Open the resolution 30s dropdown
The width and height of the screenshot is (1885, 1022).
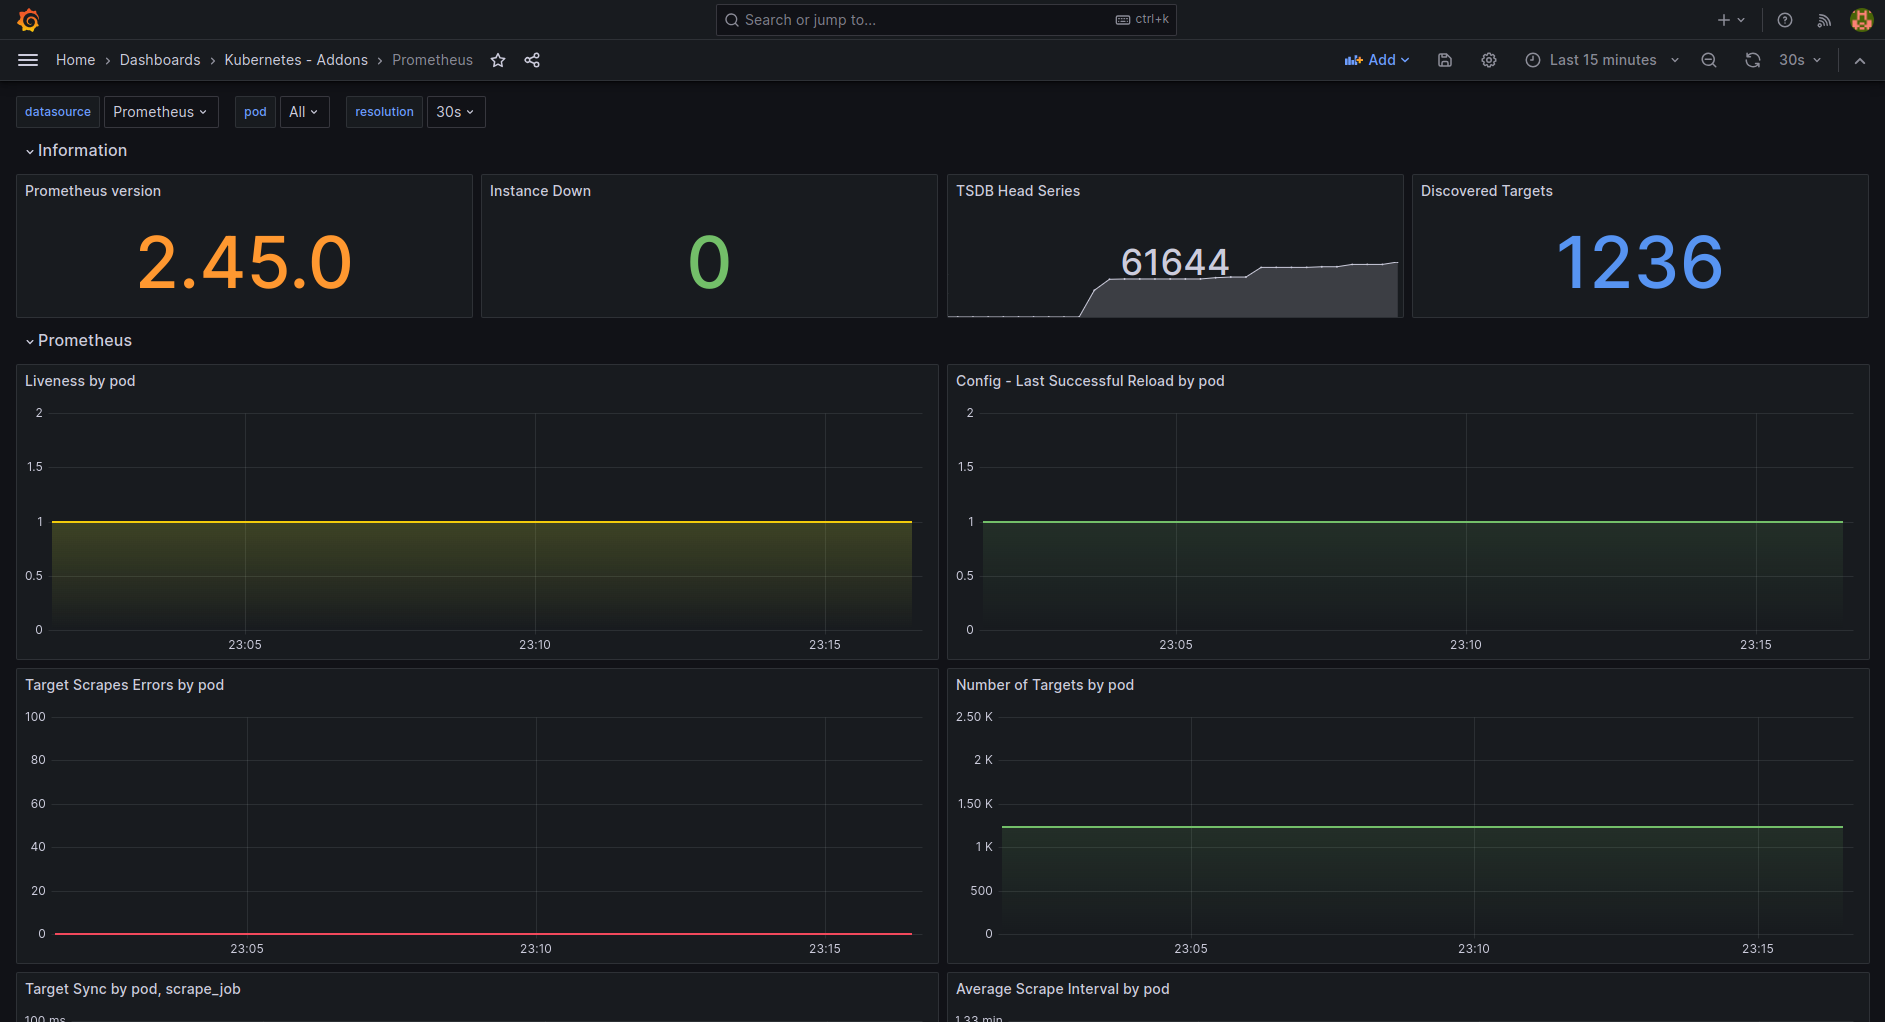[x=455, y=112]
